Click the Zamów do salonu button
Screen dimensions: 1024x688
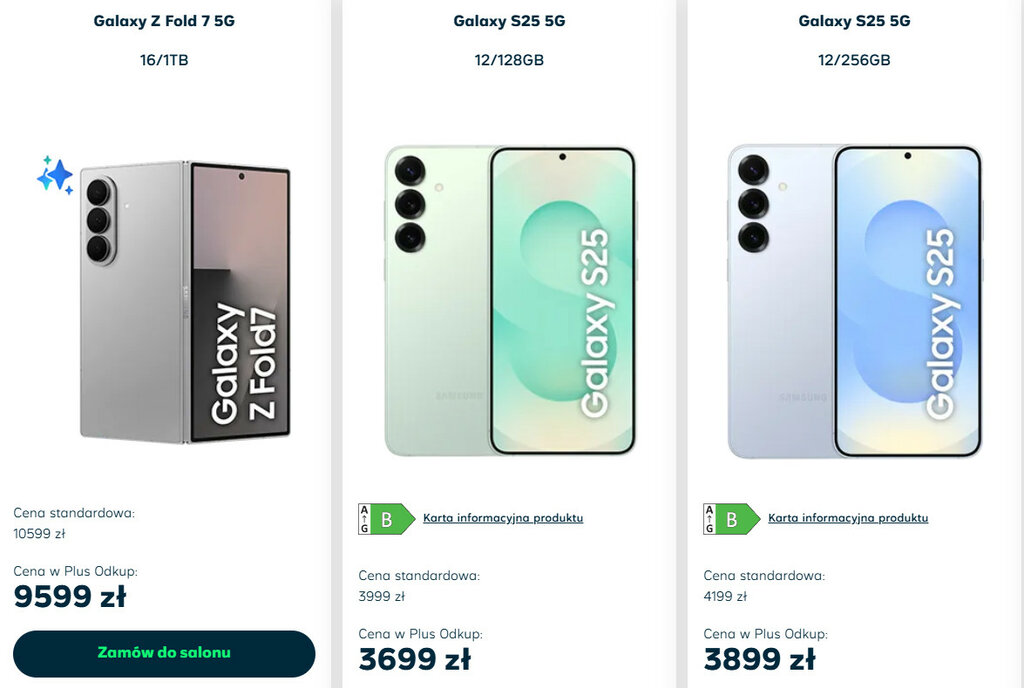[x=164, y=653]
